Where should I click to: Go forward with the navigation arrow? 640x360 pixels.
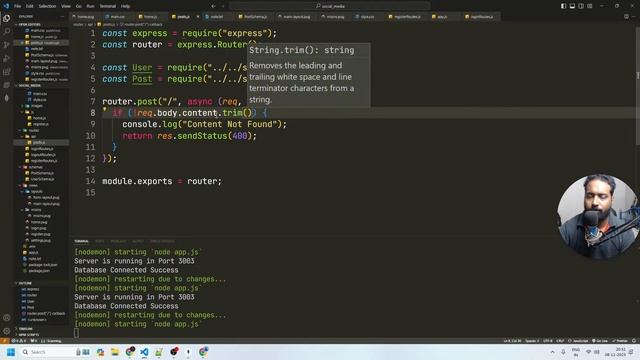[222, 6]
